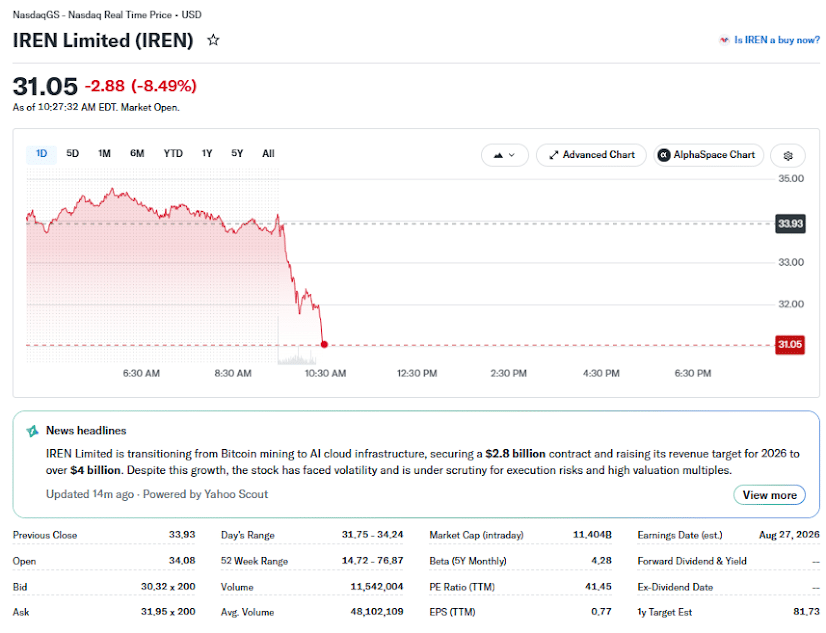Image resolution: width=826 pixels, height=633 pixels.
Task: Click the Bid value 30.32 x 200
Action: click(168, 587)
